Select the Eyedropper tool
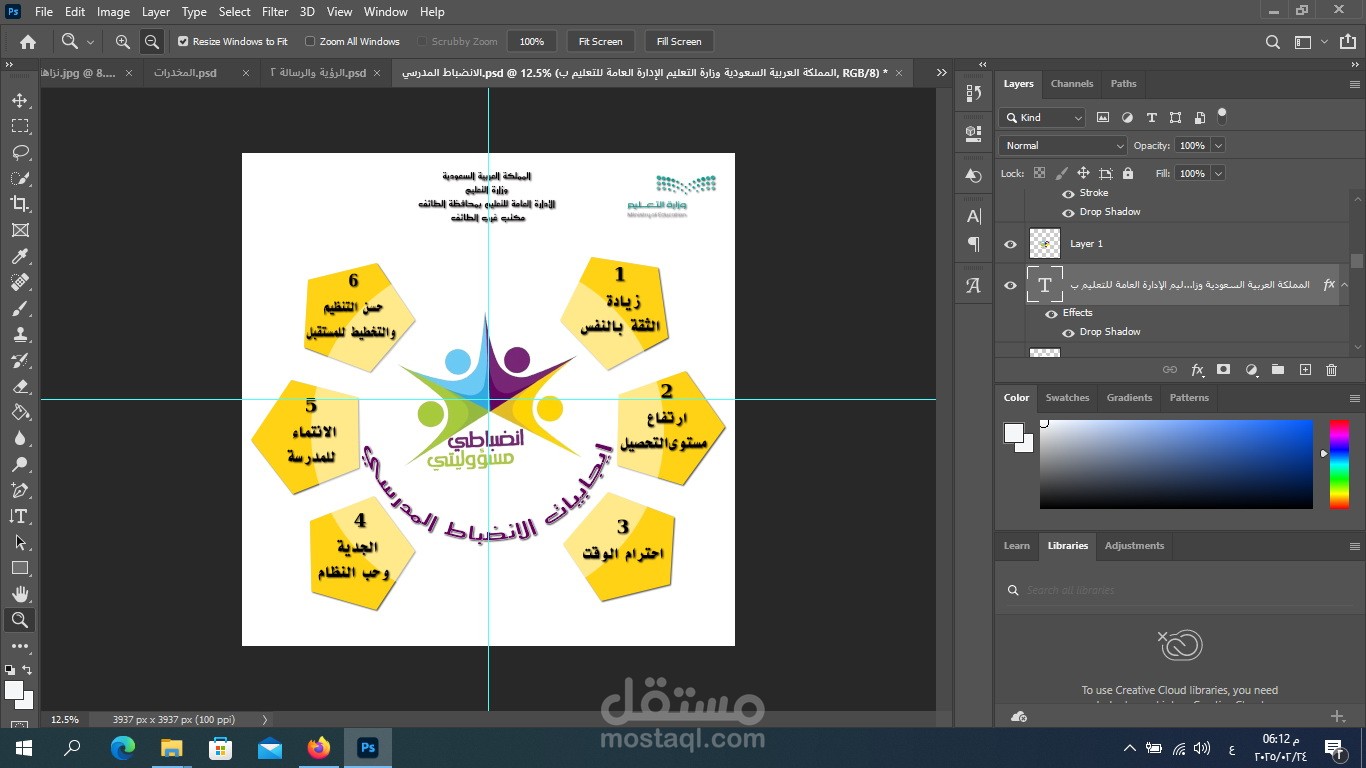The image size is (1366, 768). coord(20,257)
